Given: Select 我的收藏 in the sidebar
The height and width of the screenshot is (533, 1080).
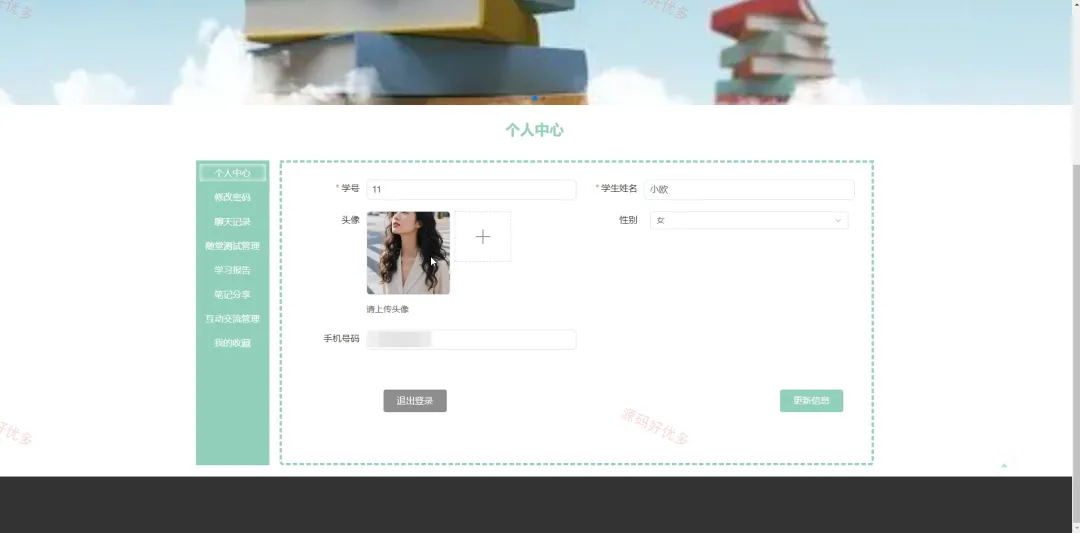Looking at the screenshot, I should click(x=232, y=343).
